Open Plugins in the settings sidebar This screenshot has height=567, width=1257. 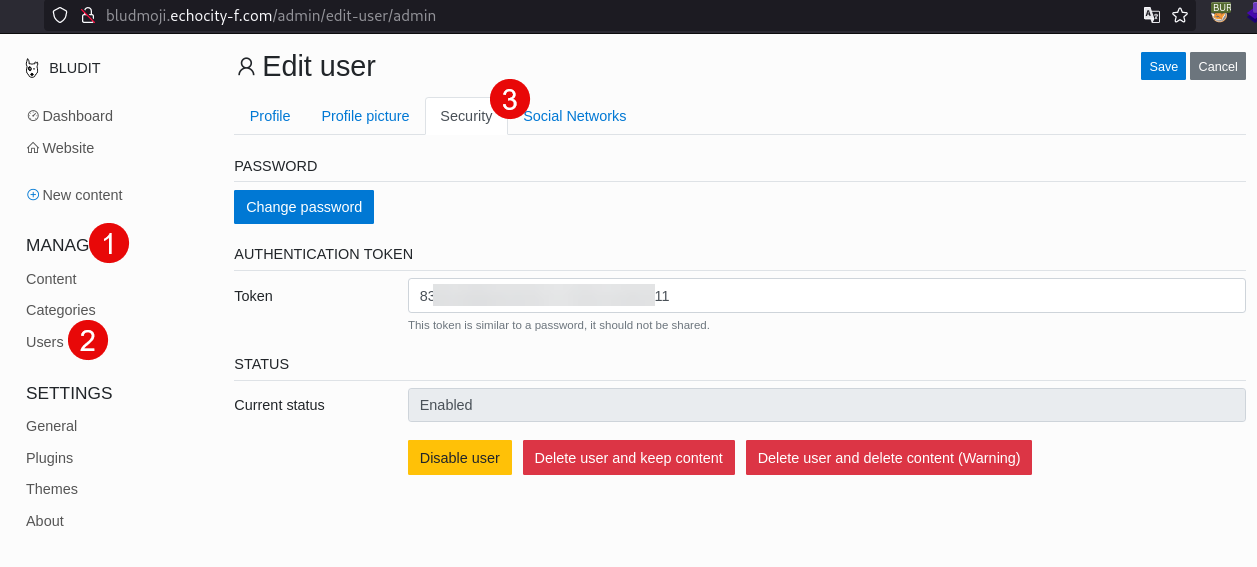pyautogui.click(x=49, y=458)
